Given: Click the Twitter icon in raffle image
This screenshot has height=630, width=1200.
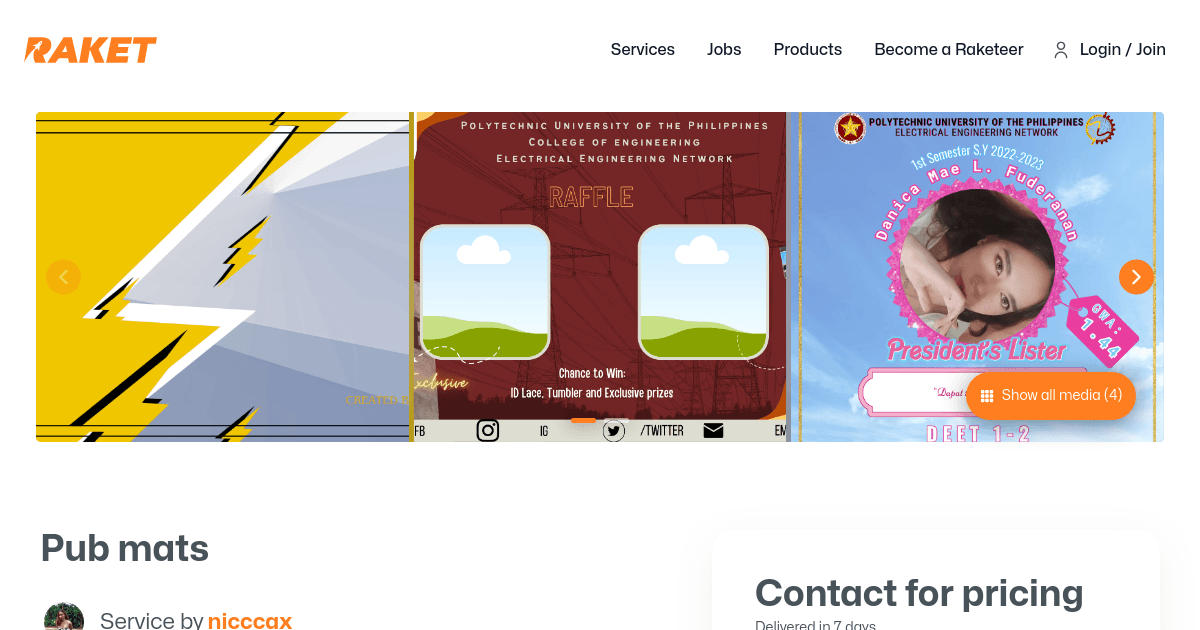Looking at the screenshot, I should tap(614, 431).
